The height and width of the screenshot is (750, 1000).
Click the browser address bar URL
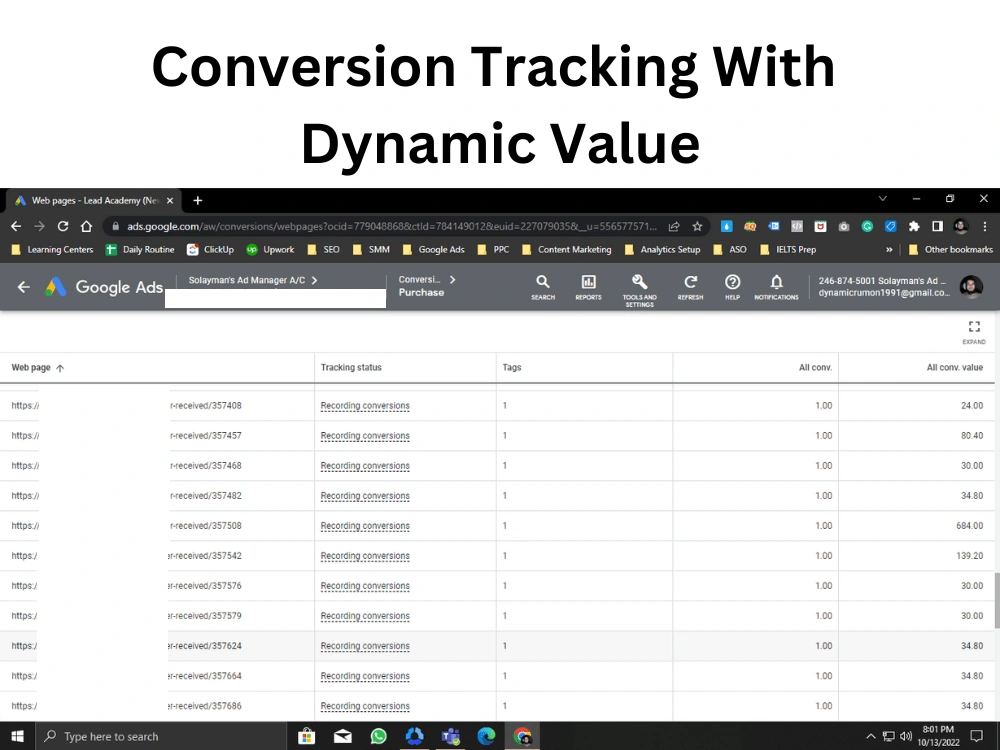click(391, 226)
